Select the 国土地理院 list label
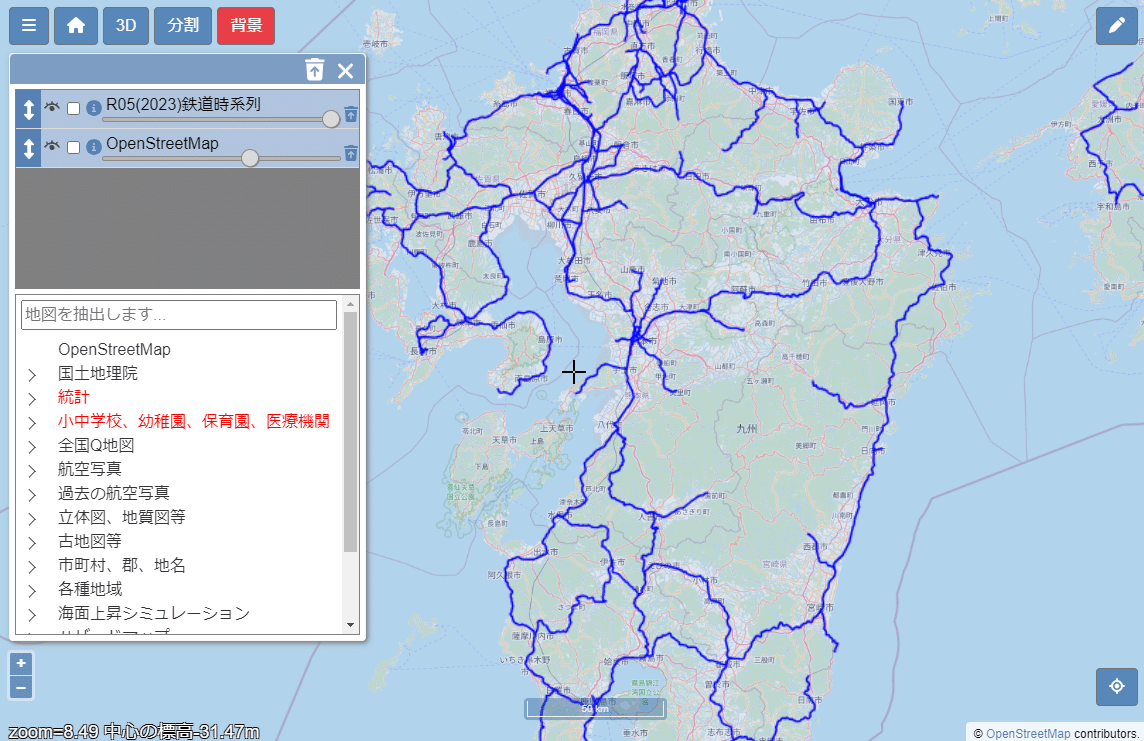 click(x=98, y=373)
